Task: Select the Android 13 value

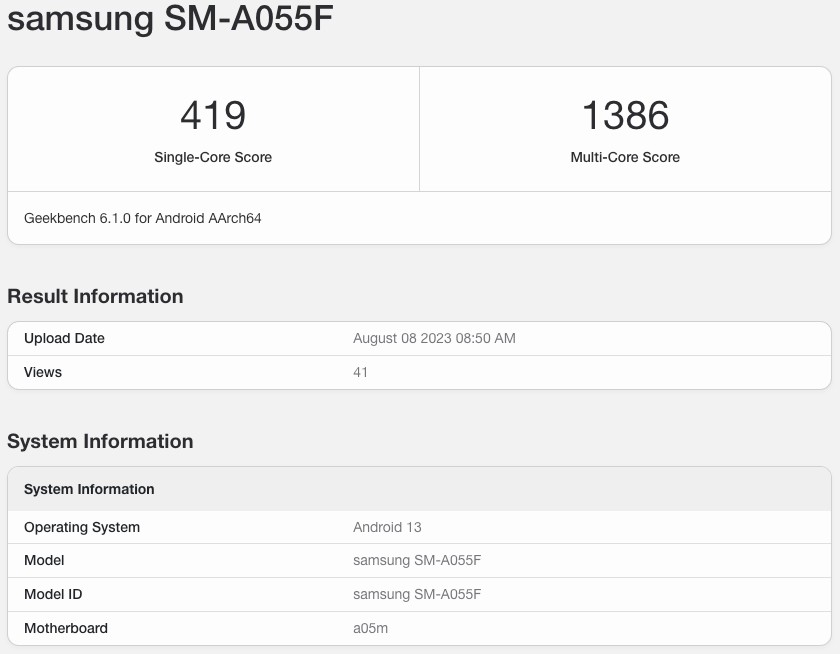Action: 387,528
